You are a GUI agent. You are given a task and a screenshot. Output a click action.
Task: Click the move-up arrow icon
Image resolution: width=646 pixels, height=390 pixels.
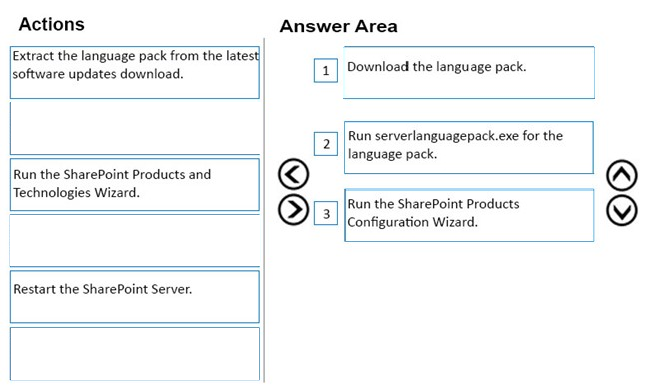coord(622,175)
